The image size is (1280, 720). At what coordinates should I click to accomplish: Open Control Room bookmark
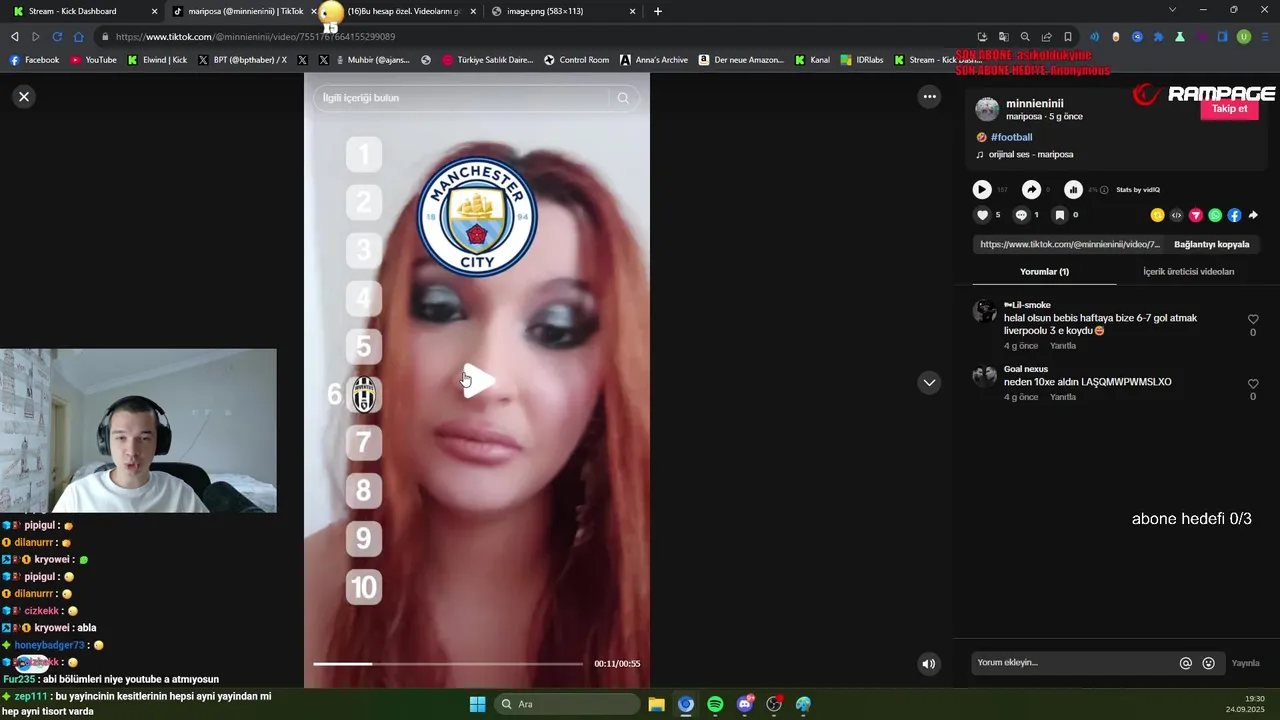(576, 60)
